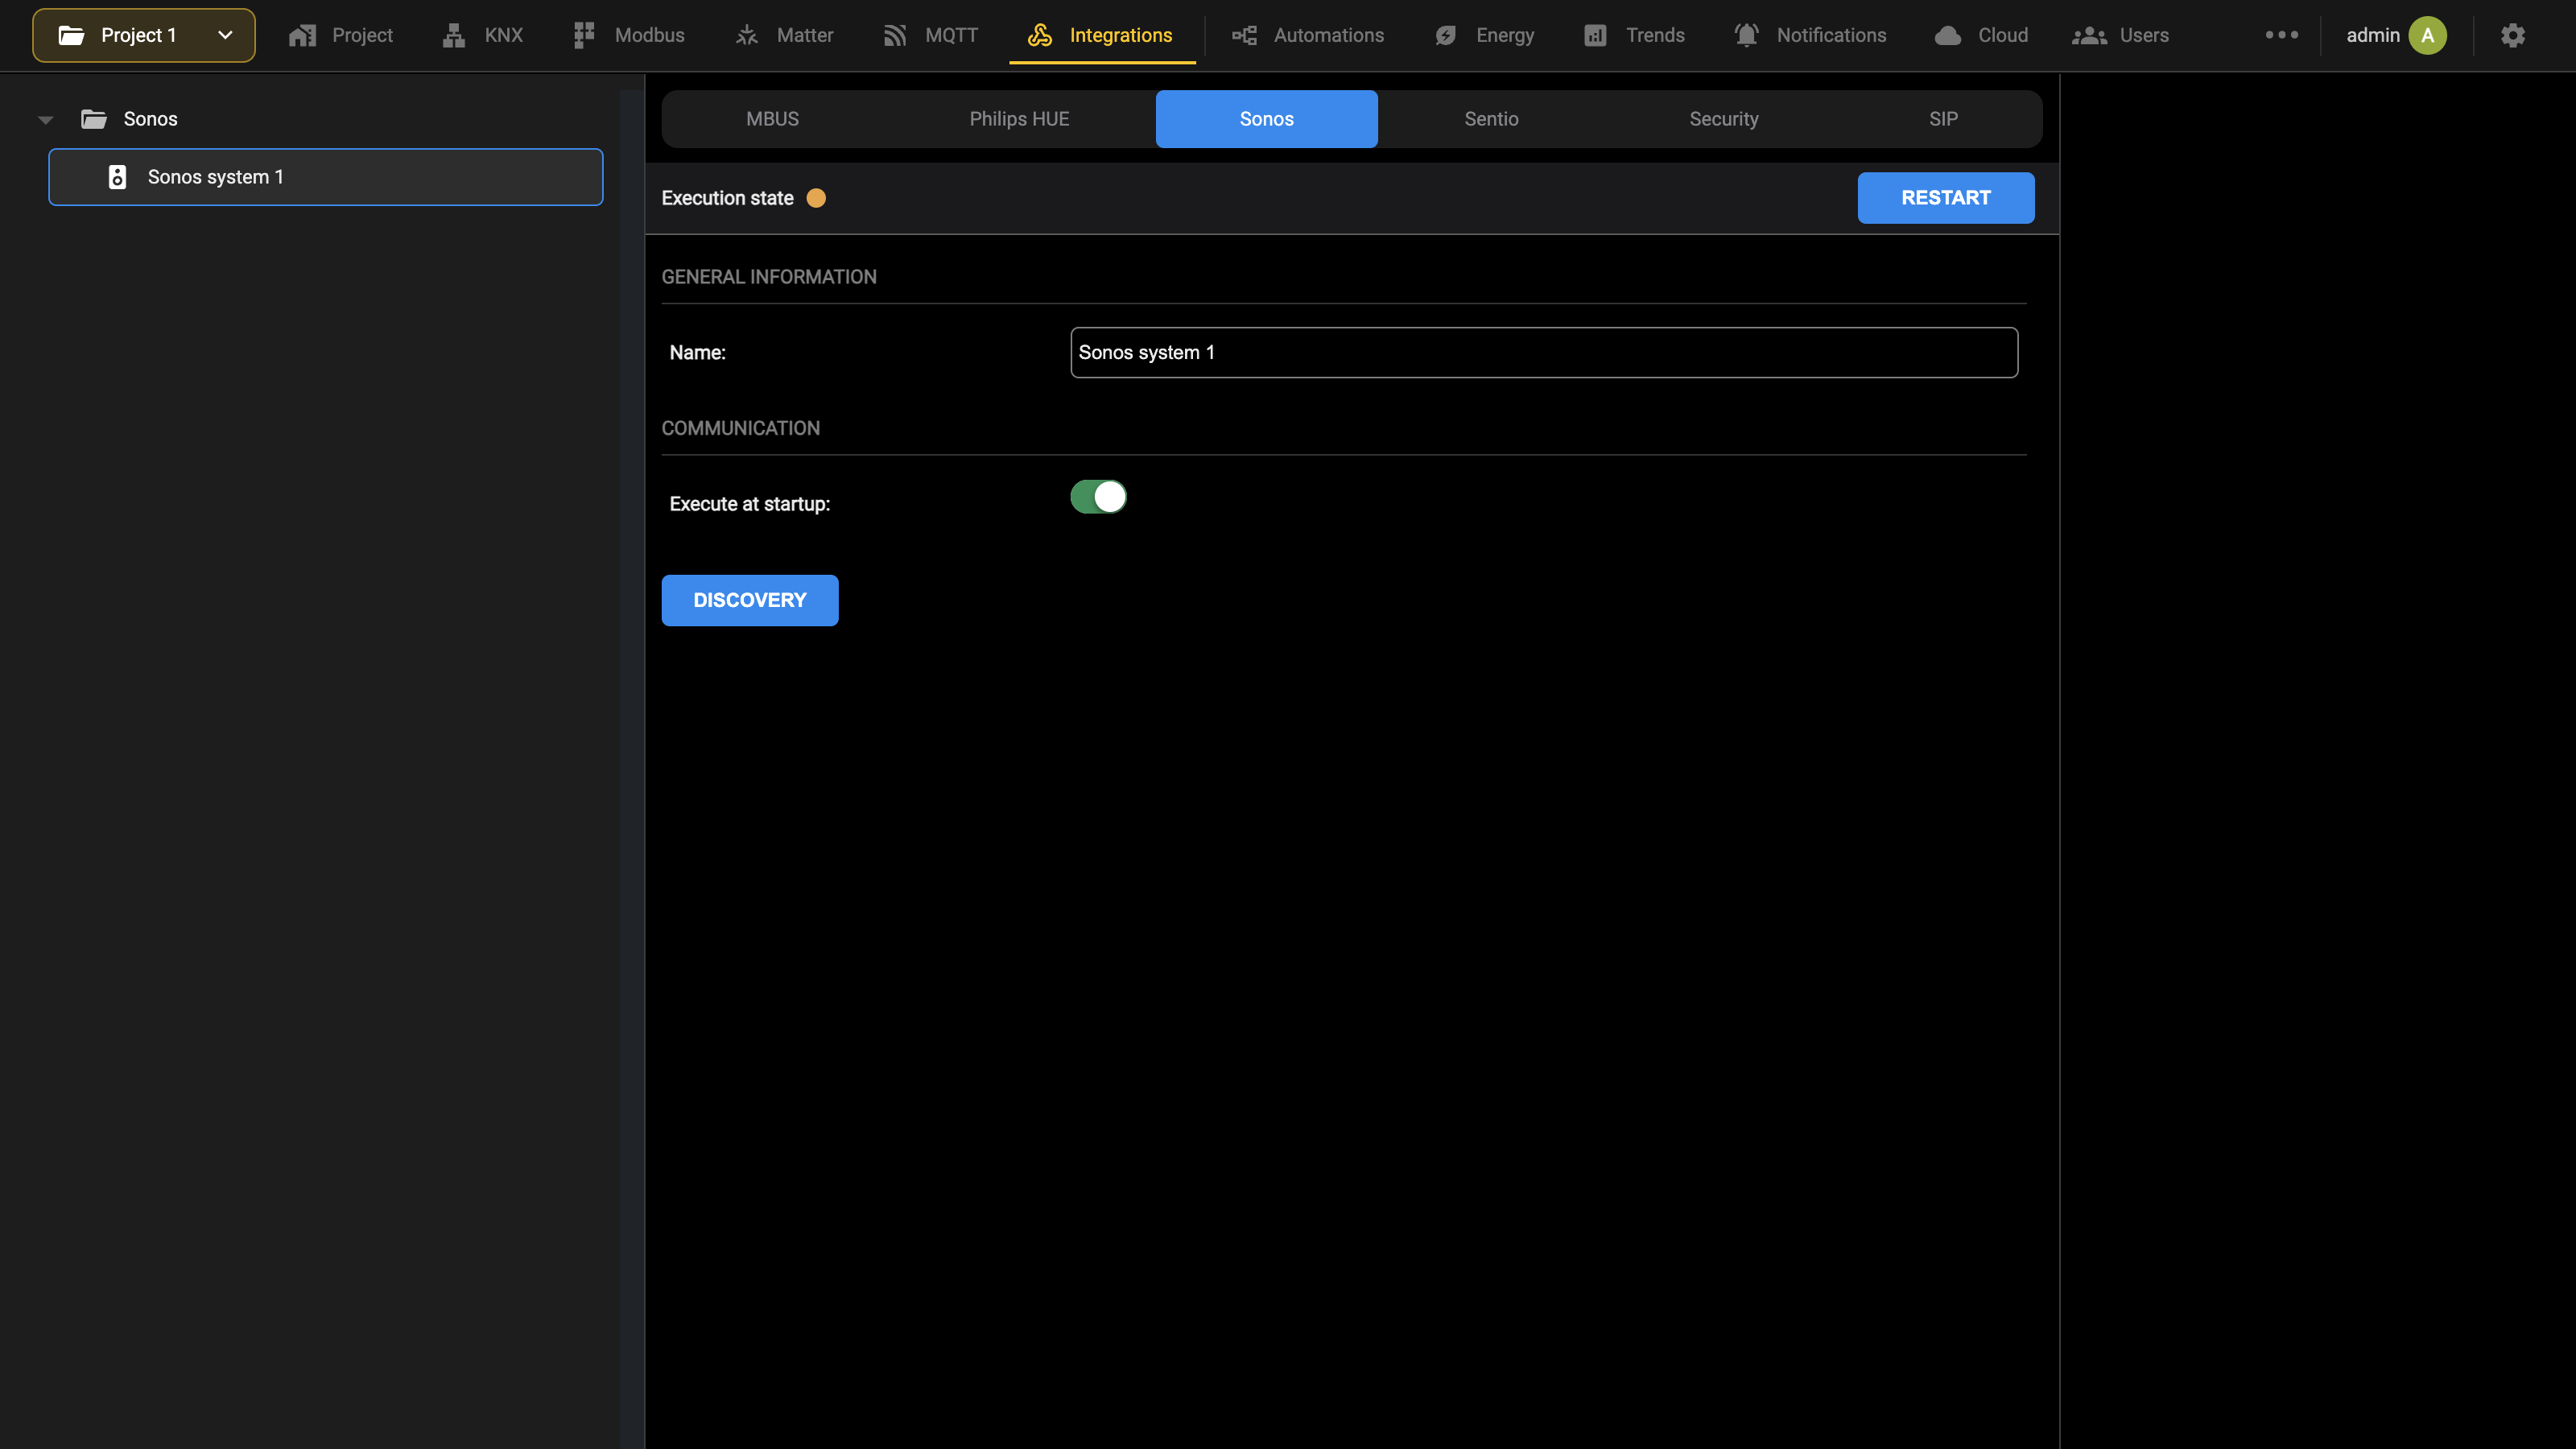
Task: Click the speaker icon beside Sonos system 1
Action: pos(117,177)
